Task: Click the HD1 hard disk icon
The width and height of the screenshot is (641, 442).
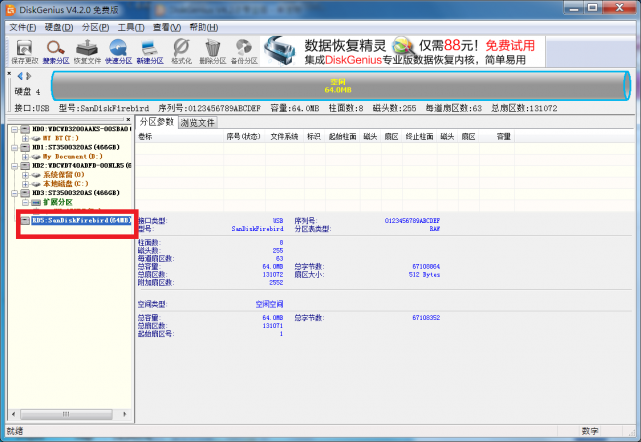Action: (25, 147)
